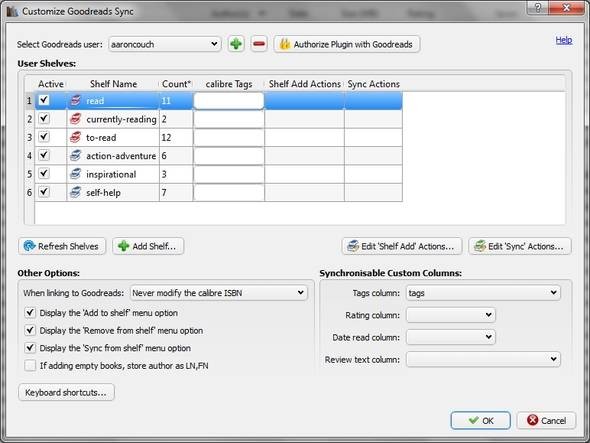Click the red minus remove user icon

pos(259,44)
